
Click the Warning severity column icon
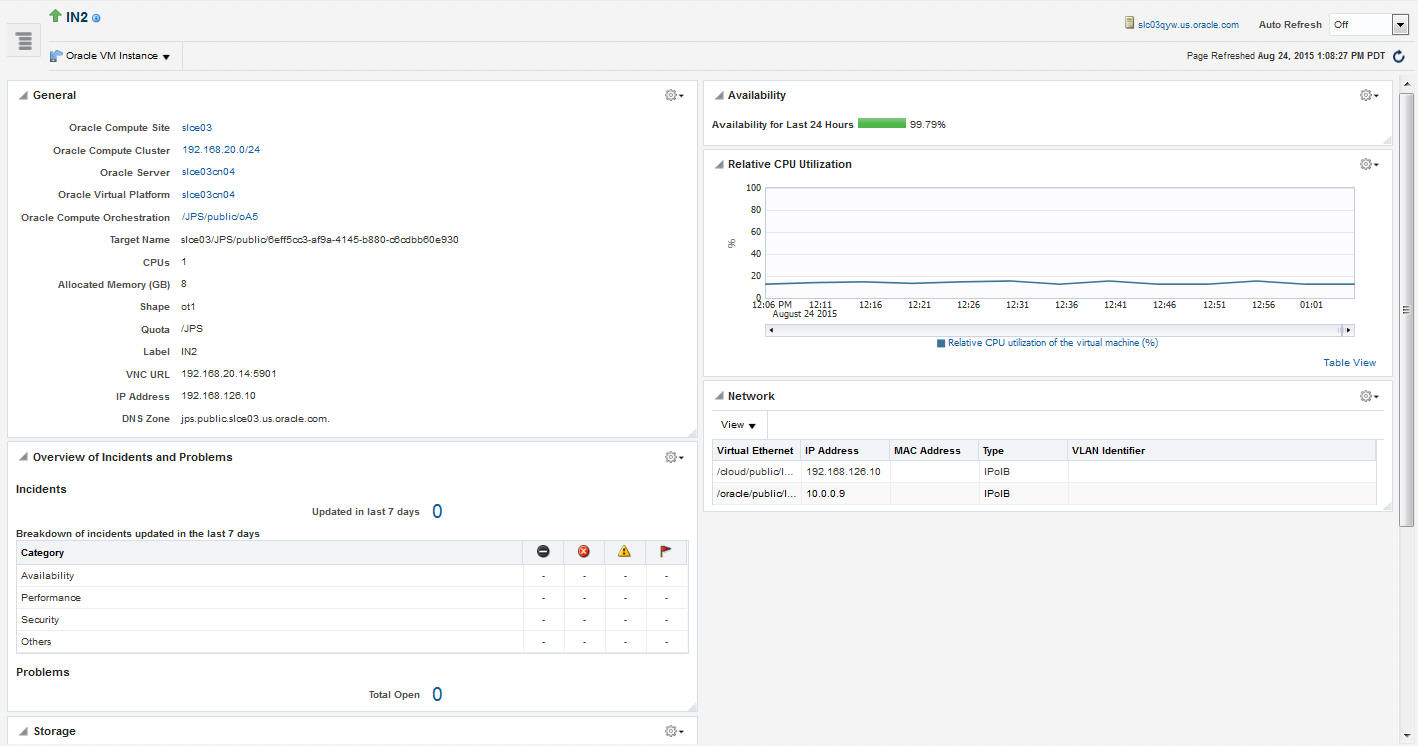click(x=624, y=552)
